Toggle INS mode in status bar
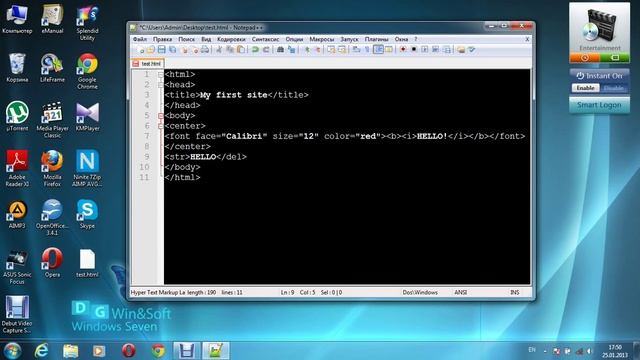The height and width of the screenshot is (360, 640). [x=515, y=293]
